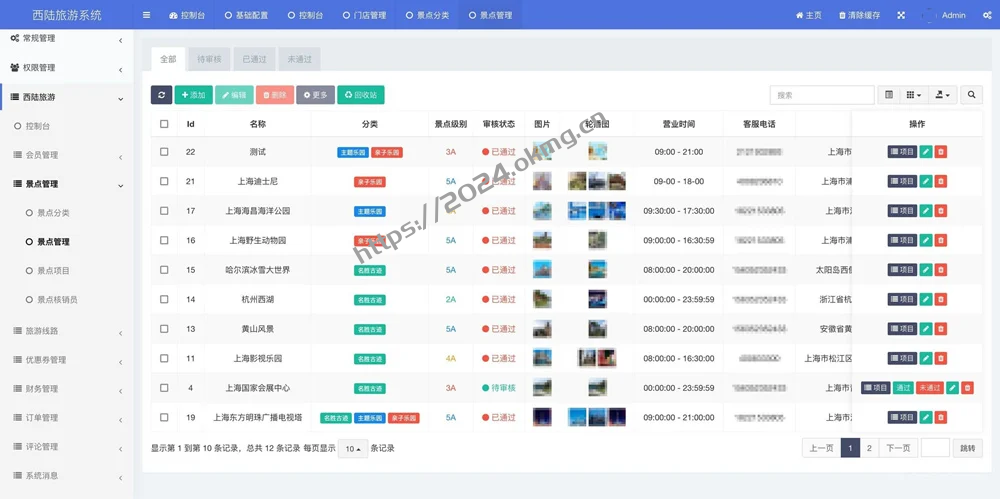The width and height of the screenshot is (1000, 499).
Task: Click the page number jump input
Action: point(936,448)
